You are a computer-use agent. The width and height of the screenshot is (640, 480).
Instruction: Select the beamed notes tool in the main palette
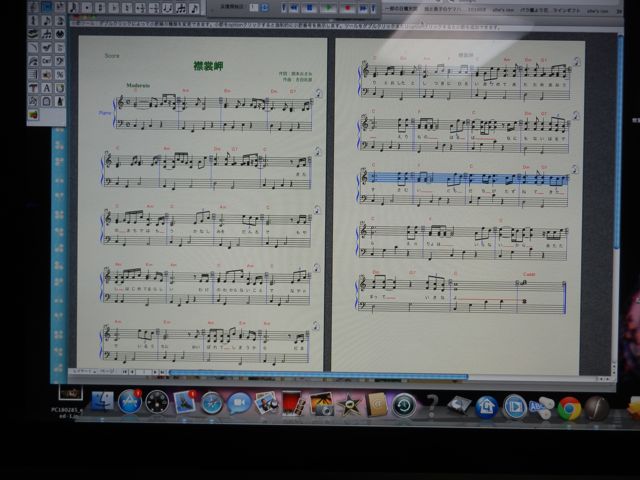[x=47, y=34]
